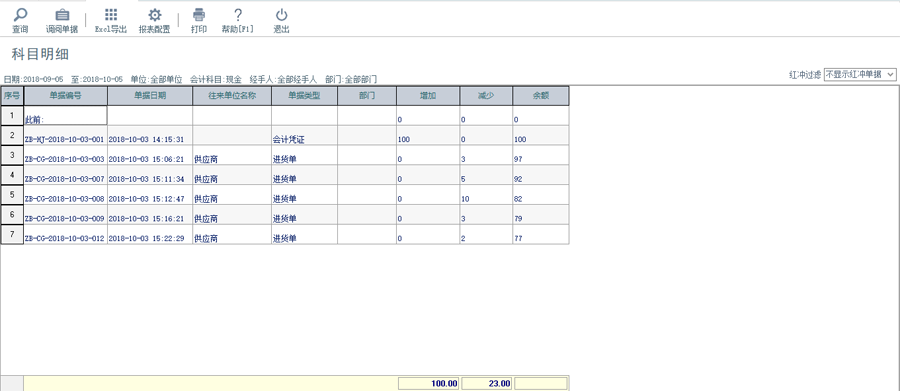Click the 单据类型 column header
The width and height of the screenshot is (900, 391).
304,96
